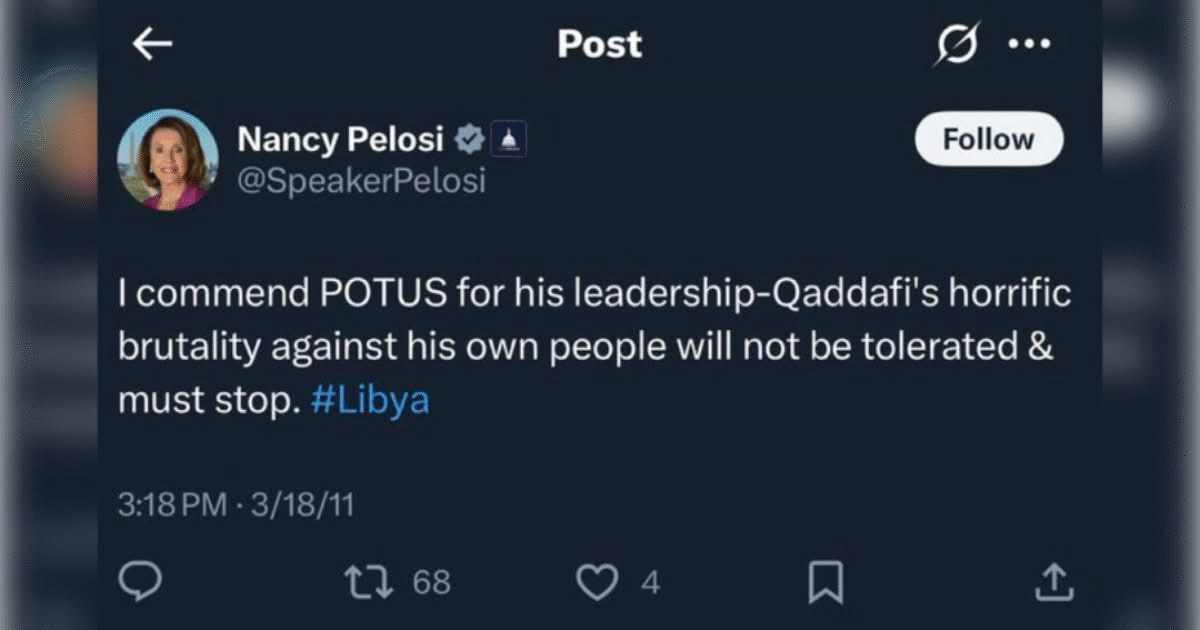Click the Post header title
This screenshot has width=1200, height=630.
(599, 44)
